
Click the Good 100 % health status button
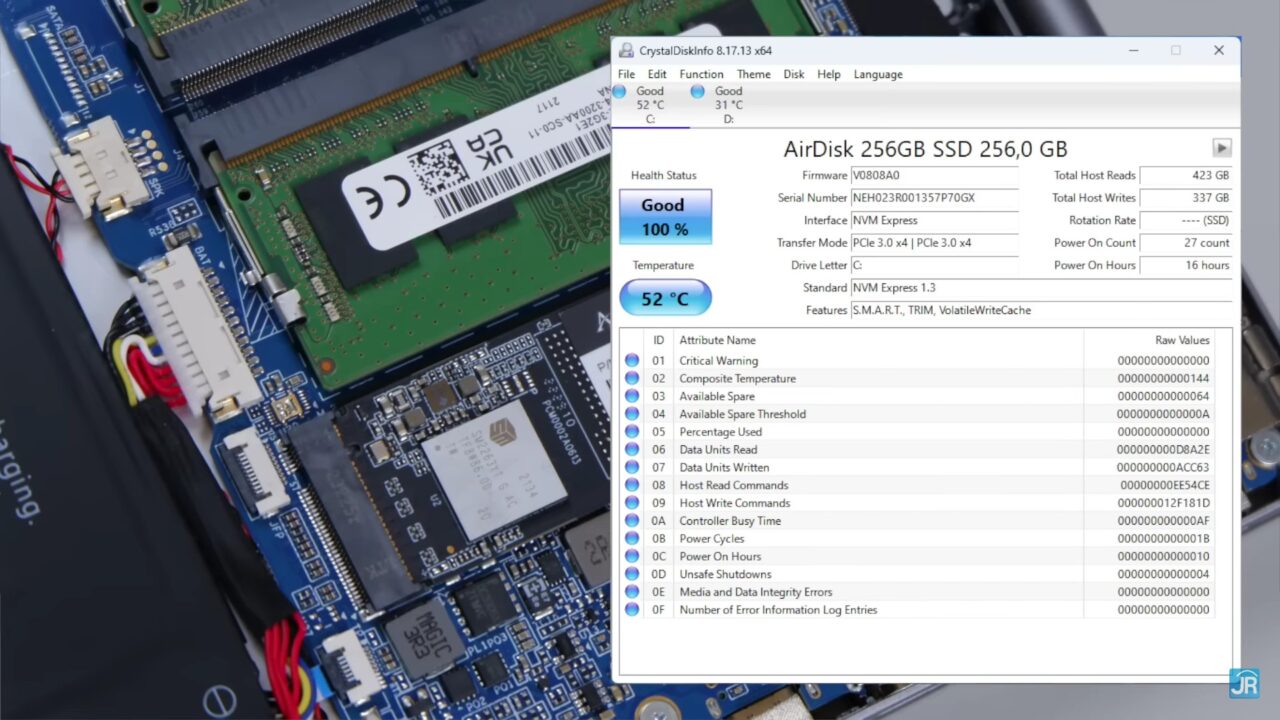[x=665, y=217]
